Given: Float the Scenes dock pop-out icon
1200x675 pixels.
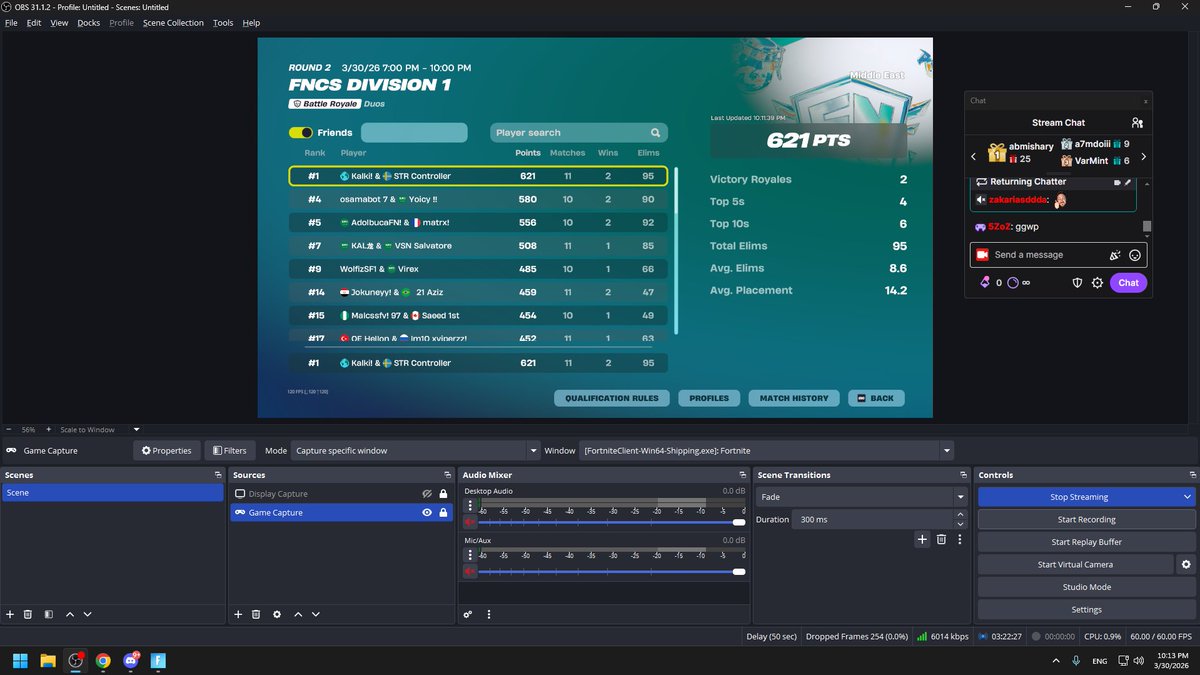Looking at the screenshot, I should [218, 475].
